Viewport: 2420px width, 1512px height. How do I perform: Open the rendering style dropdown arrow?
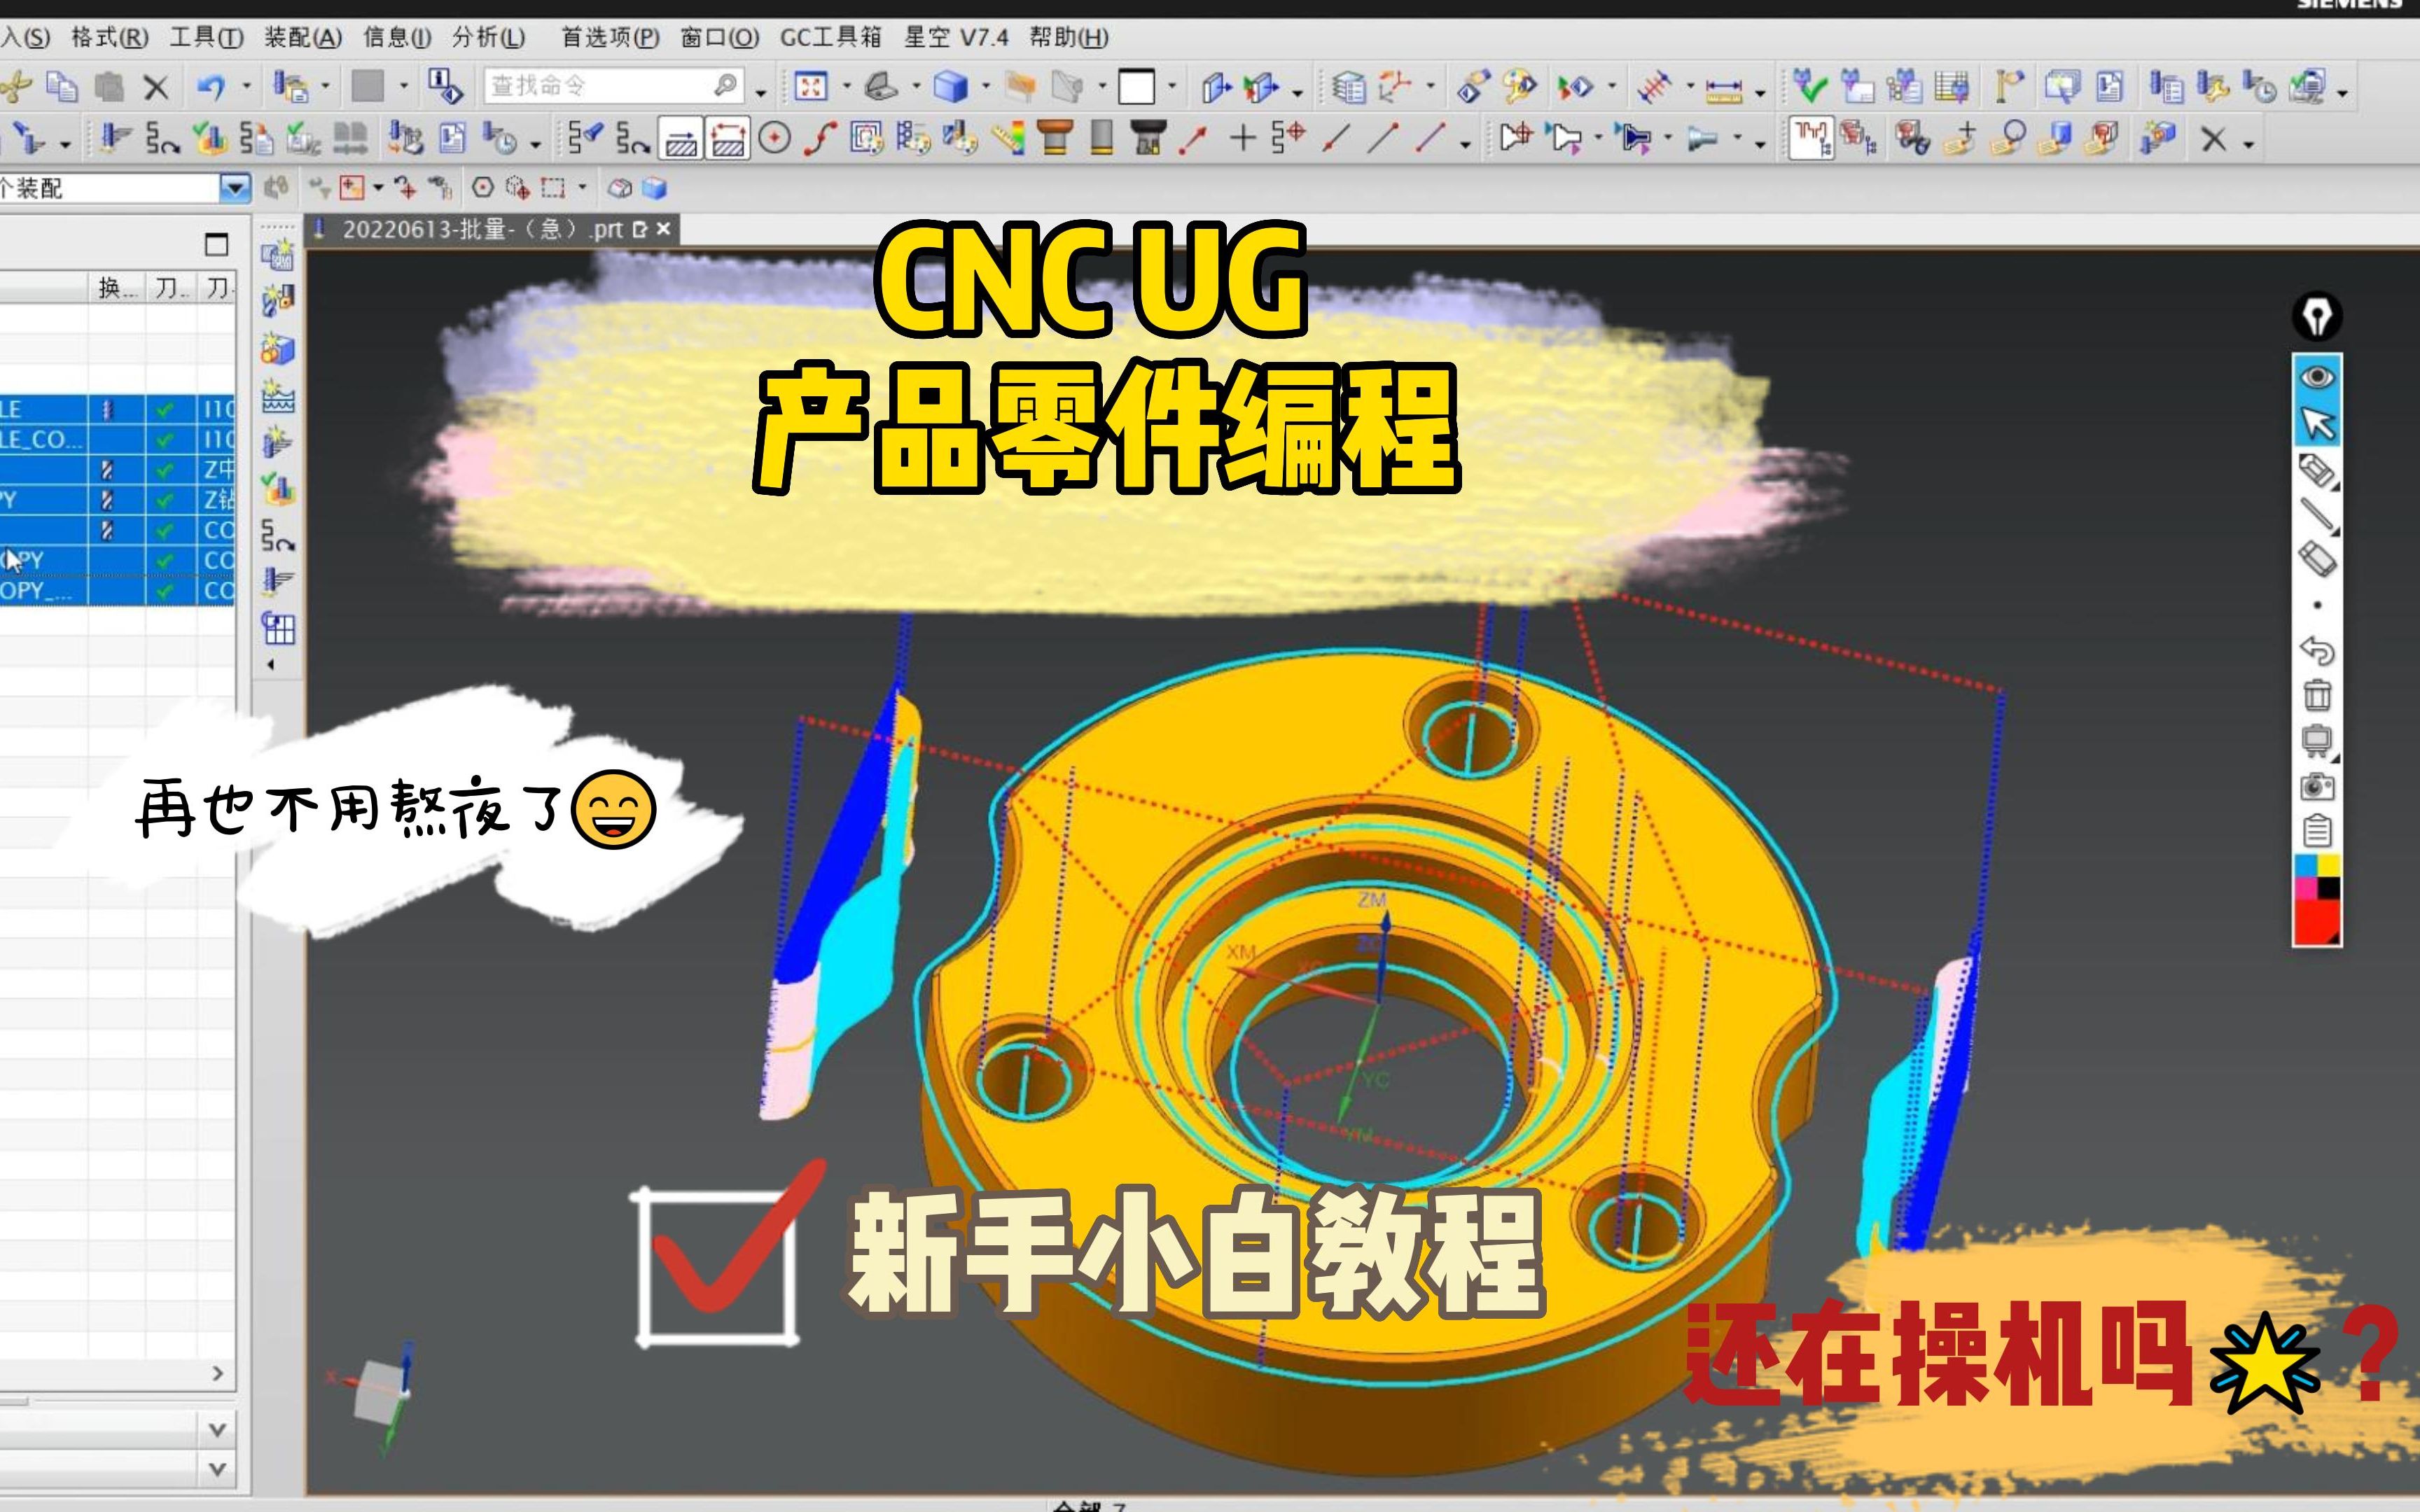pyautogui.click(x=986, y=87)
